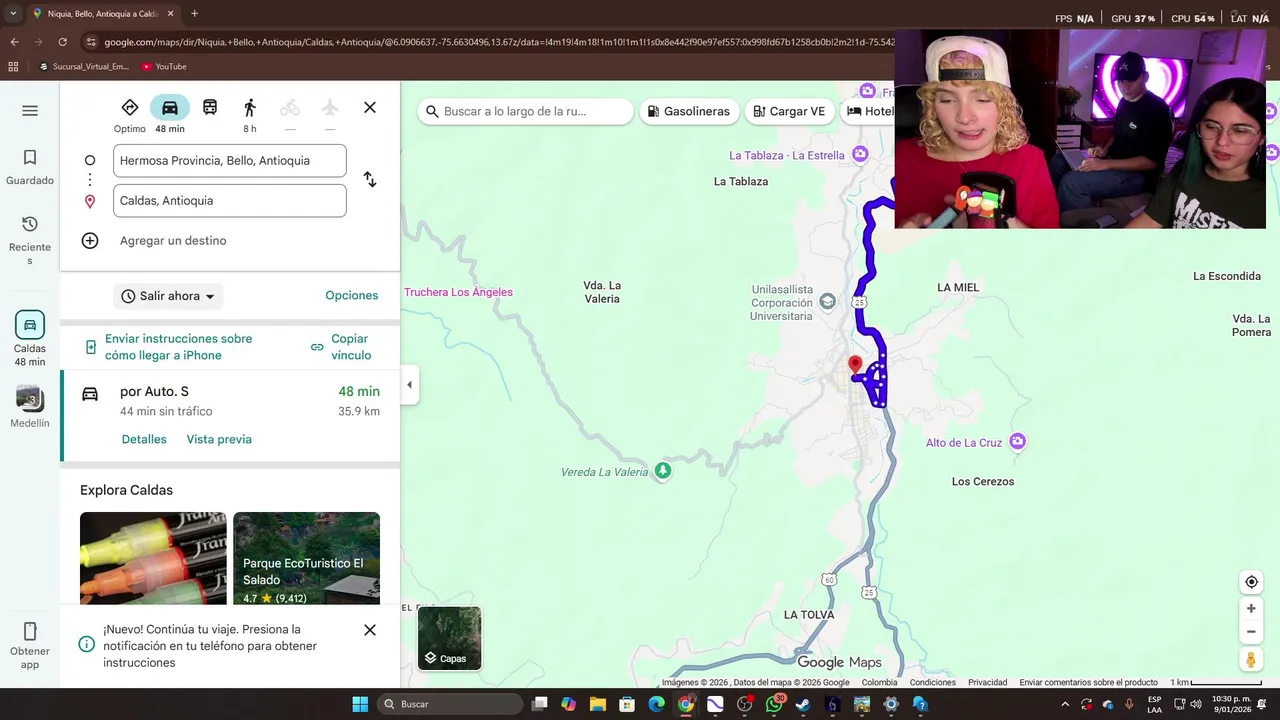Click the Alto de La Cruz marker
1280x720 pixels.
[x=1018, y=442]
